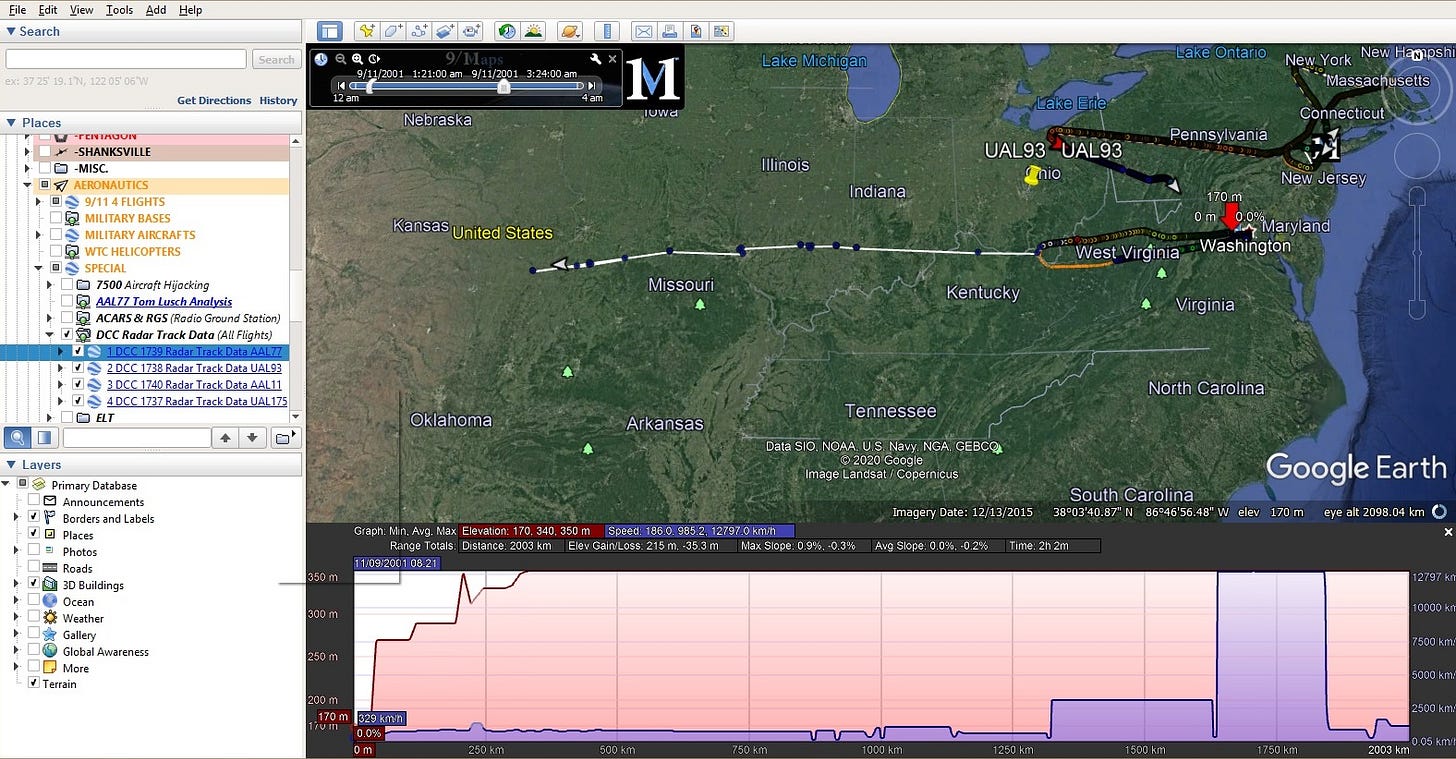Collapse the Search panel header
Image resolution: width=1456 pixels, height=759 pixels.
coord(11,31)
